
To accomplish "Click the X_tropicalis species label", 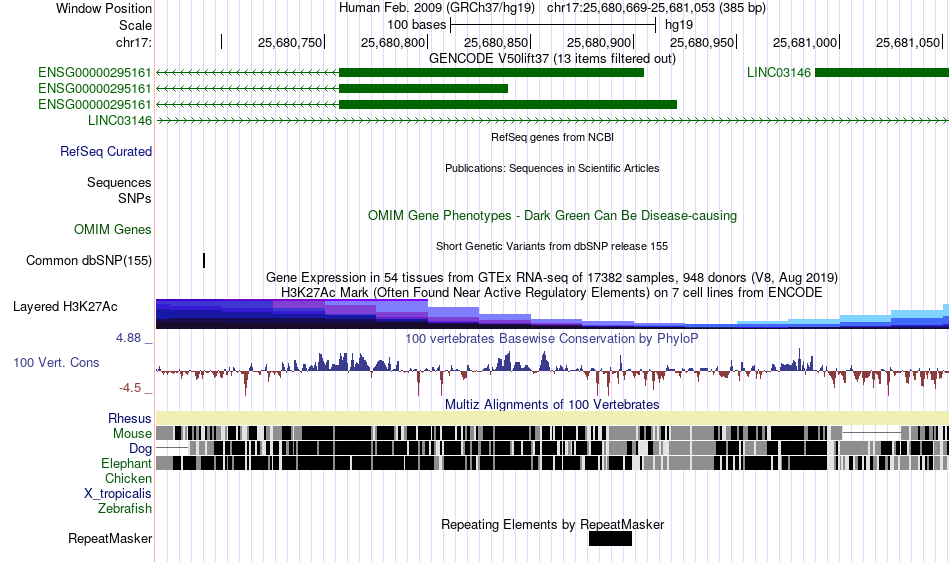I will tap(118, 494).
